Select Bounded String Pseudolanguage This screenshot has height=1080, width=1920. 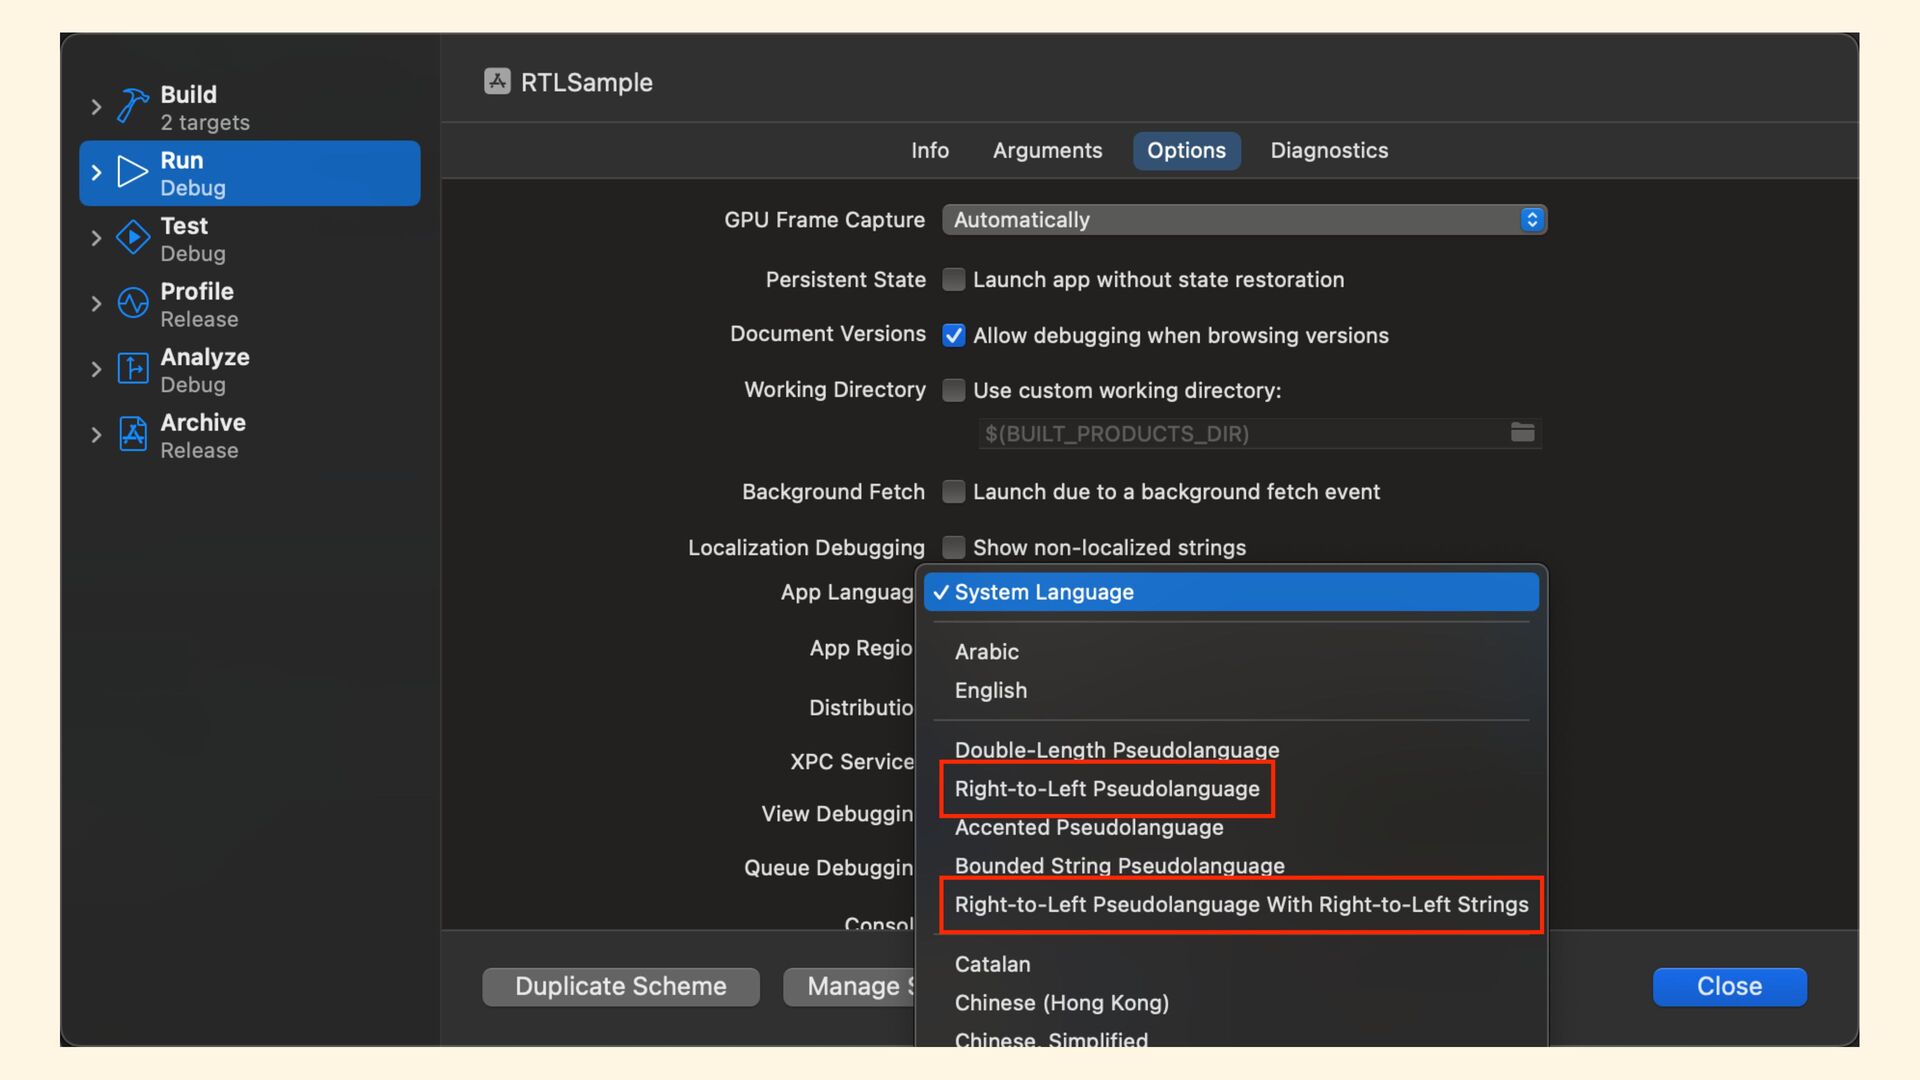pos(1231,866)
